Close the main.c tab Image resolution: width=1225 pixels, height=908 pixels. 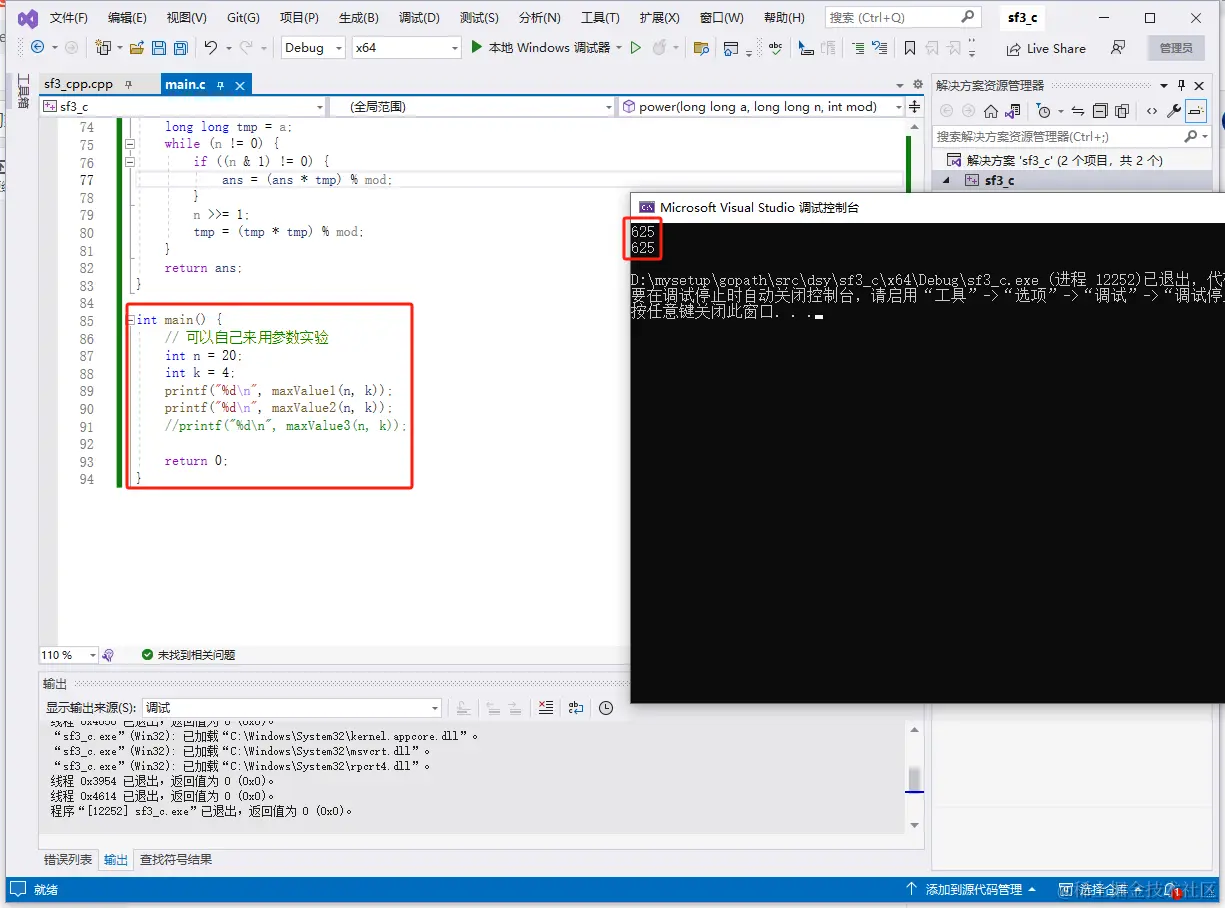click(240, 85)
